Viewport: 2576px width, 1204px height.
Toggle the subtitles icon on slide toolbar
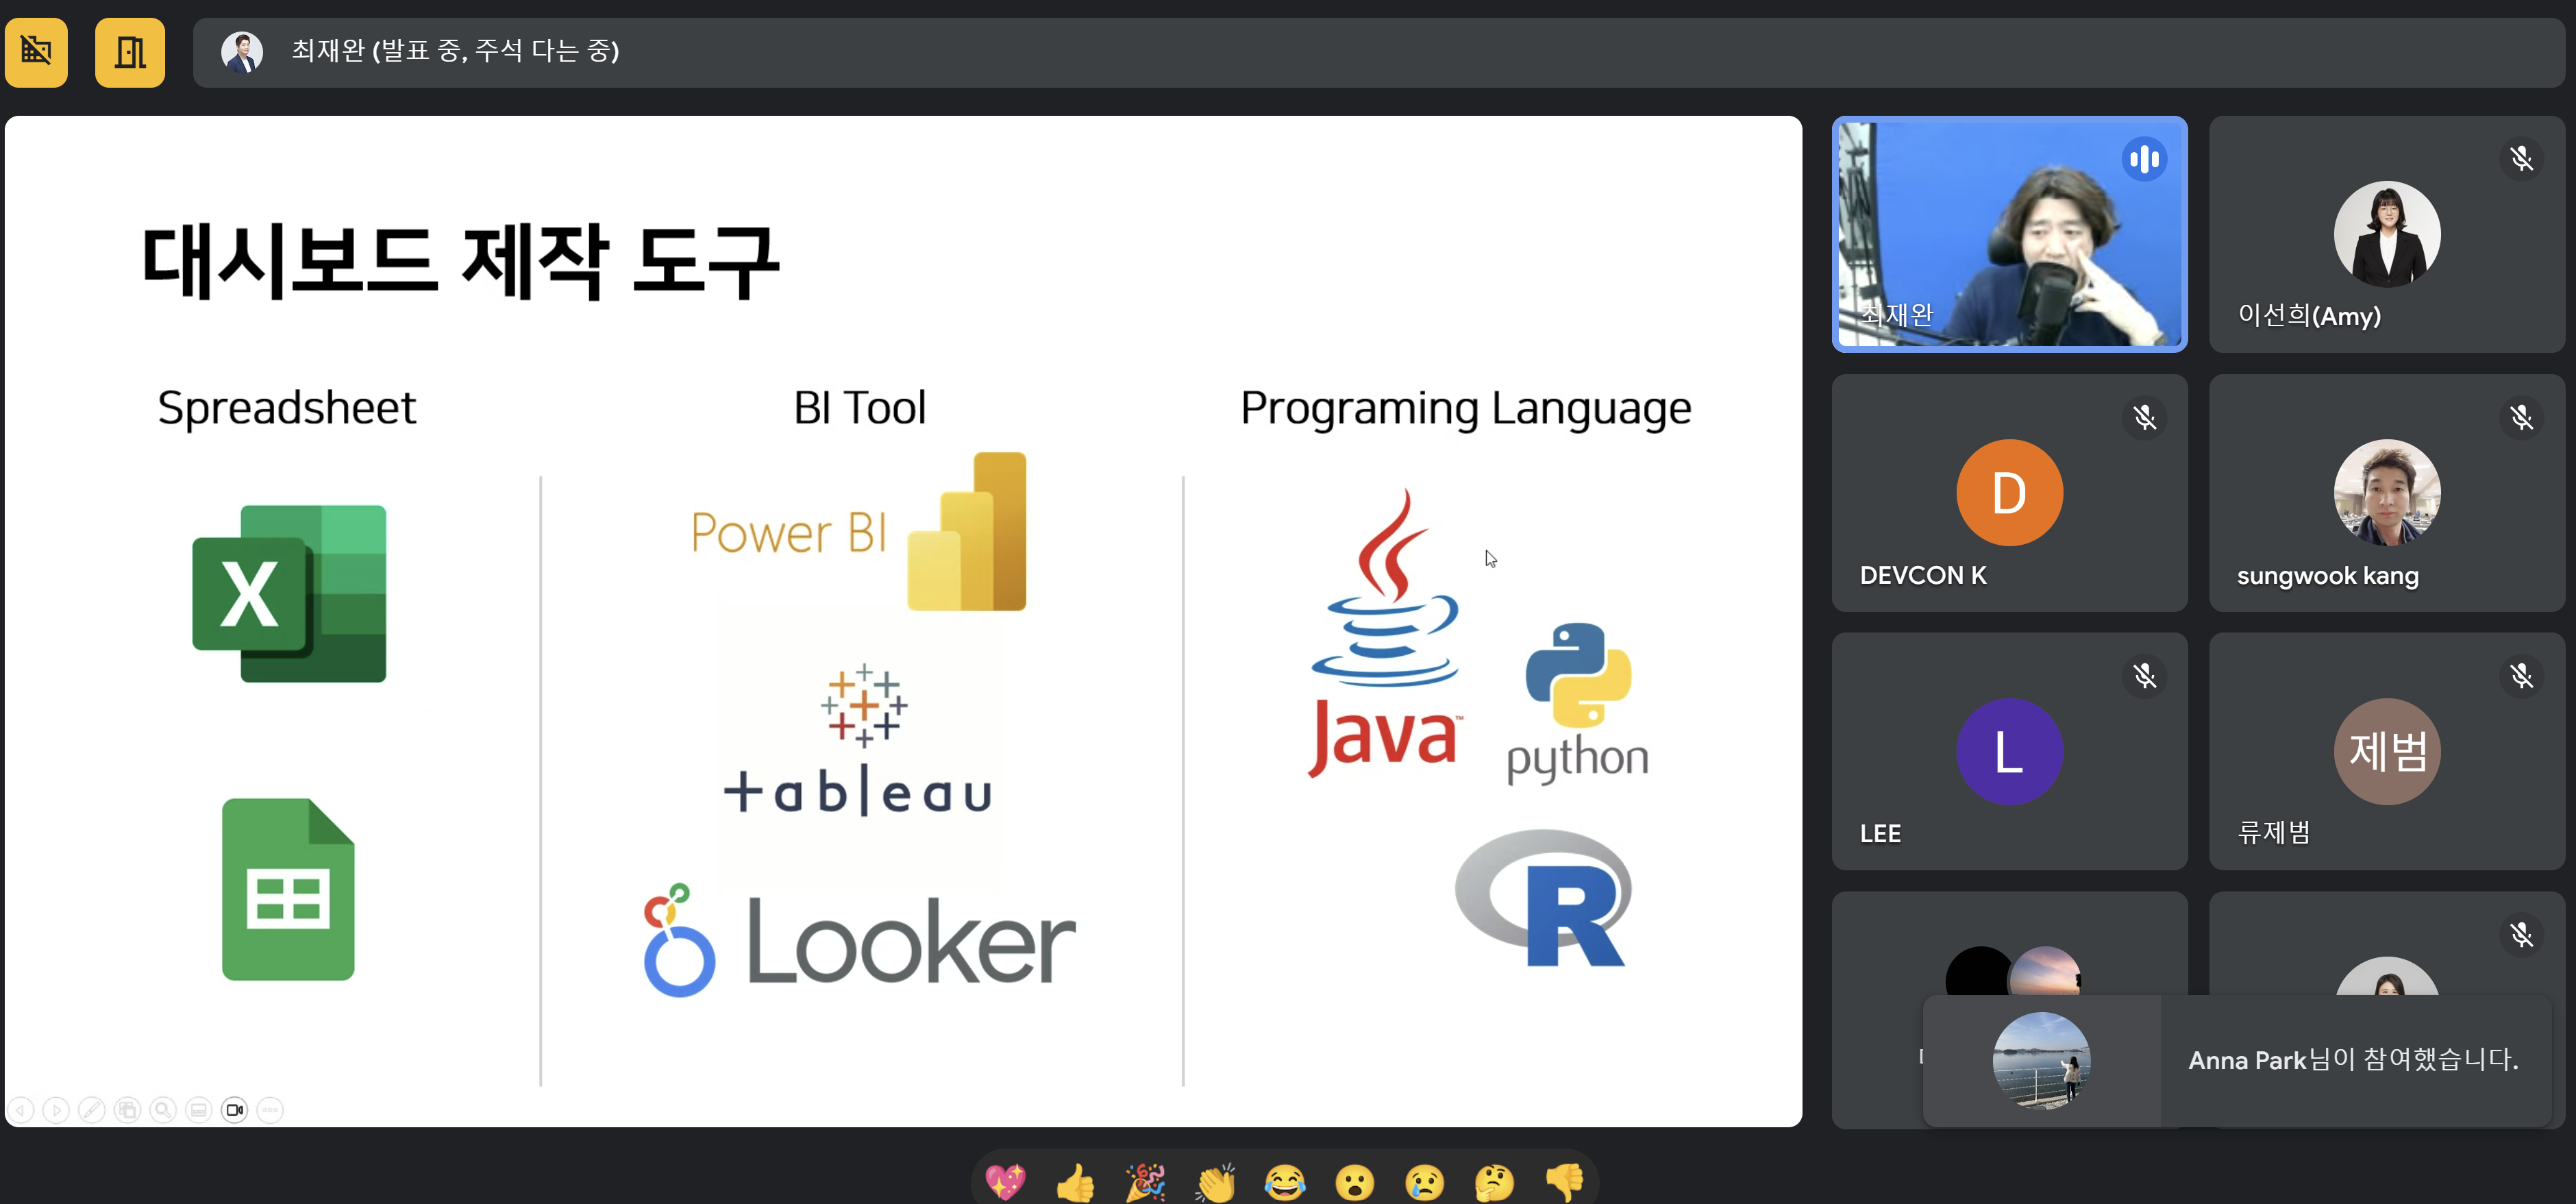coord(199,1109)
